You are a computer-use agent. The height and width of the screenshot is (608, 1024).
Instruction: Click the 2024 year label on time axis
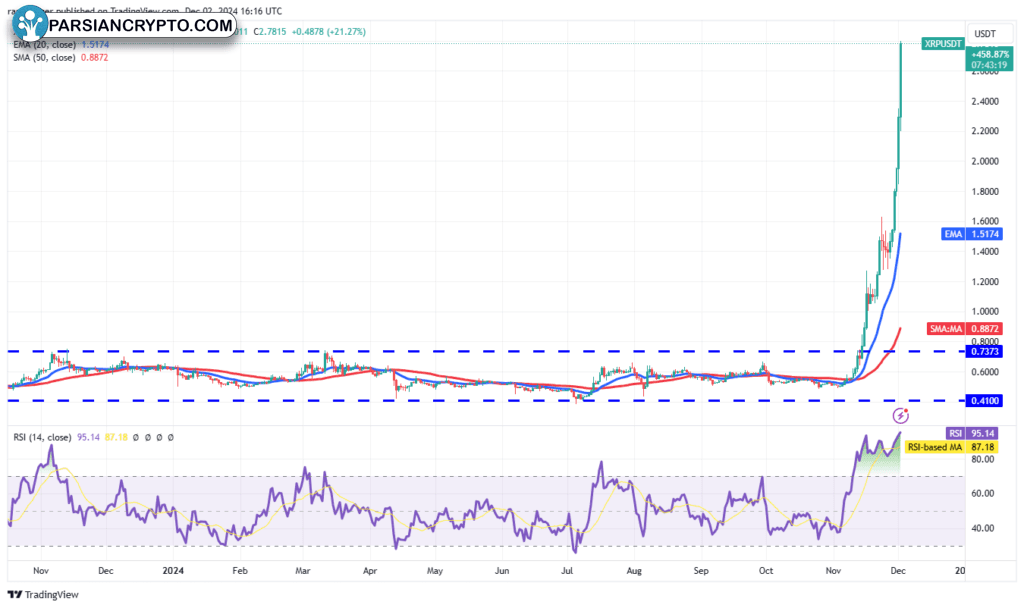pos(173,571)
